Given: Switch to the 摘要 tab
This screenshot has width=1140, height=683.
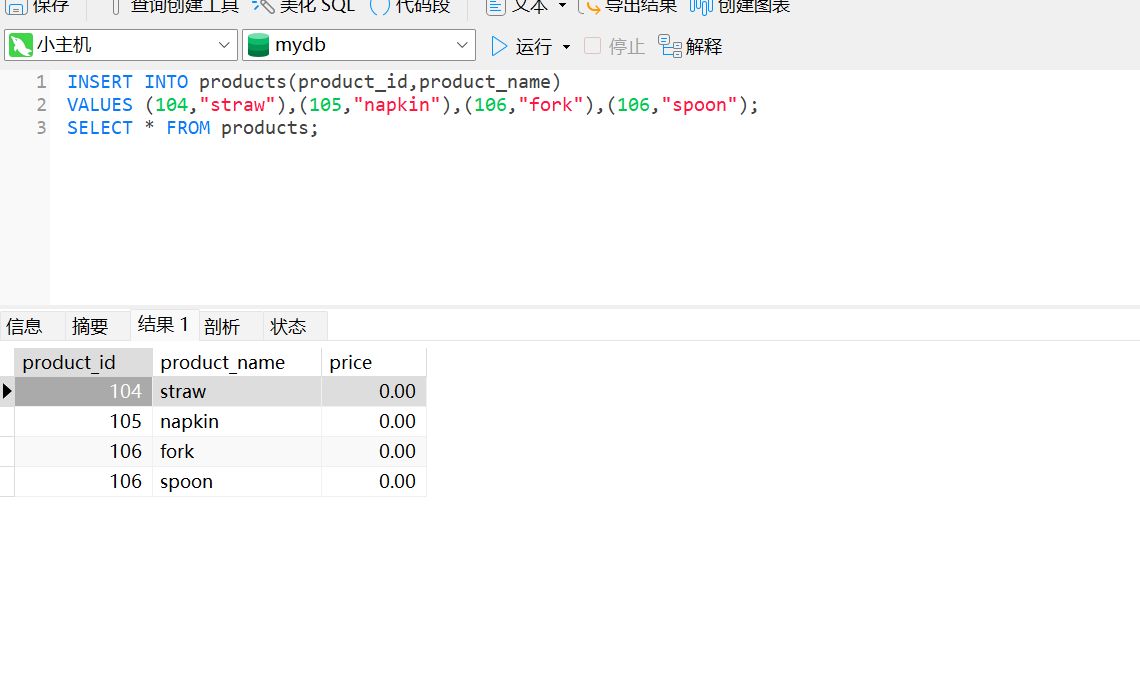Looking at the screenshot, I should pos(90,326).
